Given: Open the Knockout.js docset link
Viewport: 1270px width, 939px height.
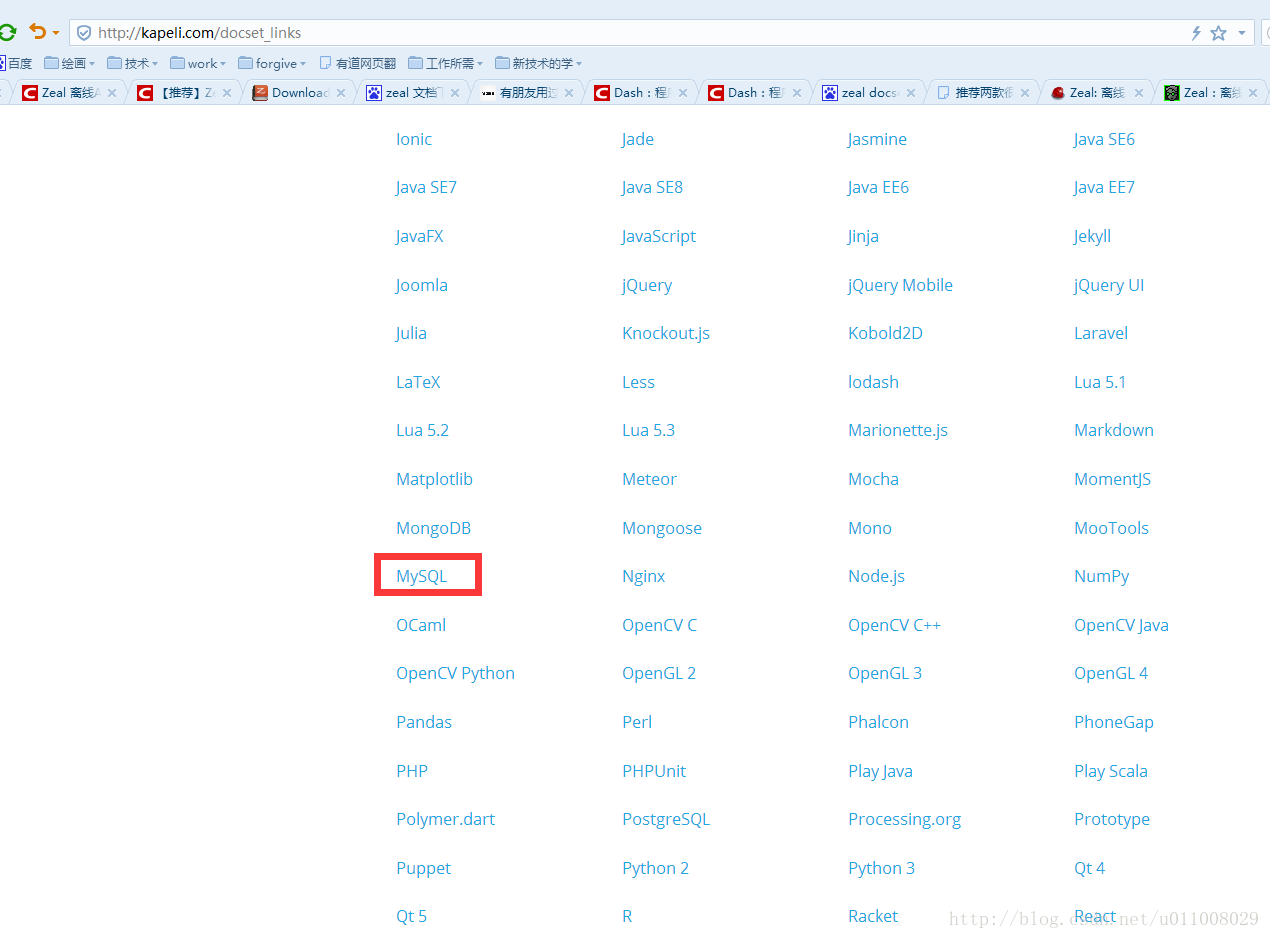Looking at the screenshot, I should [666, 333].
